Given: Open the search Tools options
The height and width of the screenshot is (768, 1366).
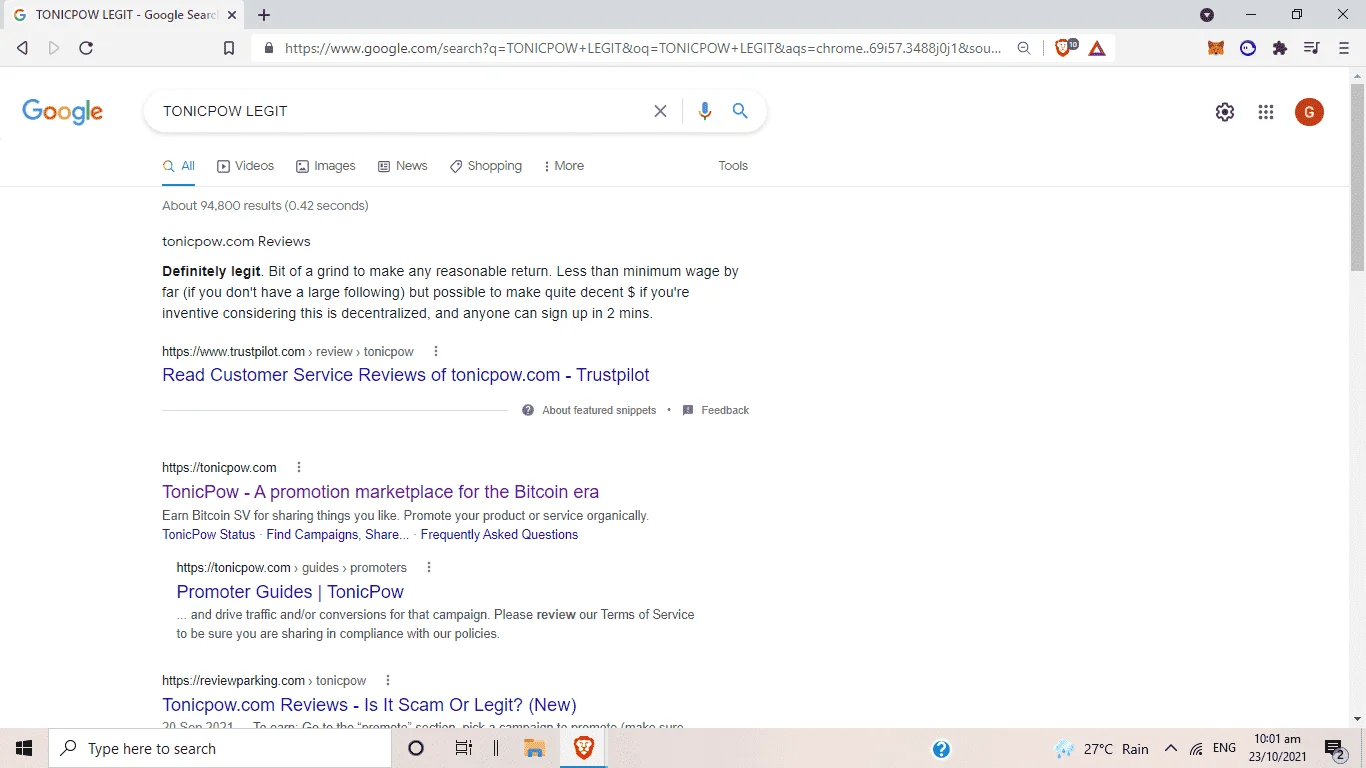Looking at the screenshot, I should coord(733,166).
